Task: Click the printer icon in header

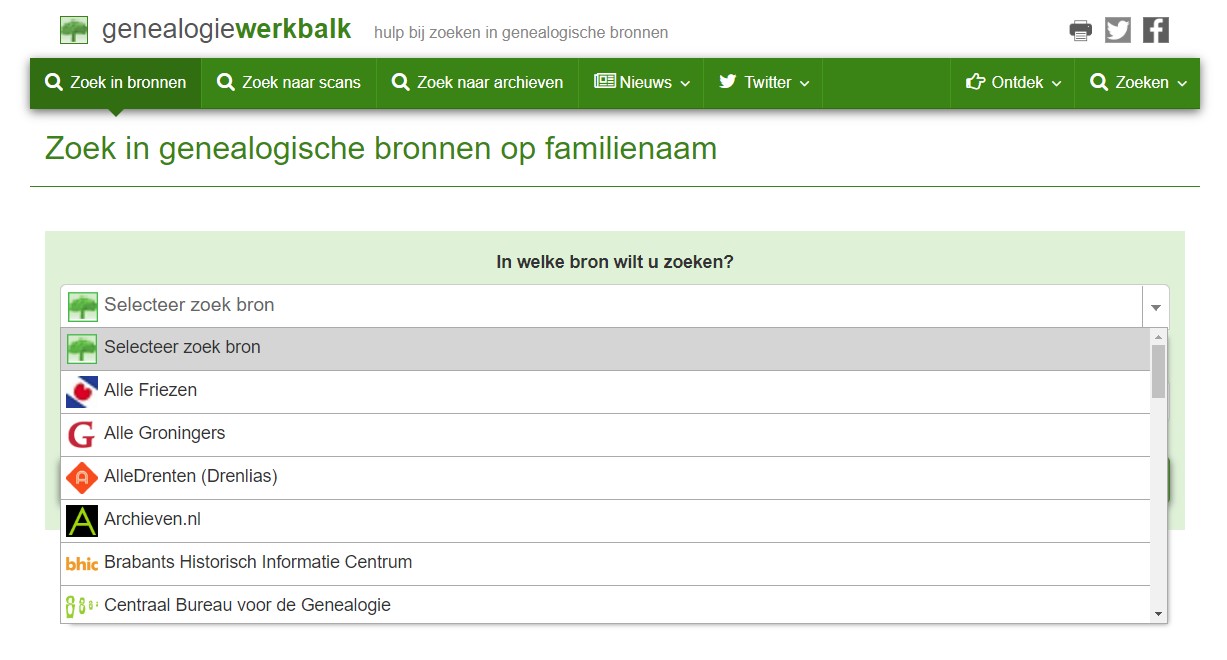Action: 1080,30
